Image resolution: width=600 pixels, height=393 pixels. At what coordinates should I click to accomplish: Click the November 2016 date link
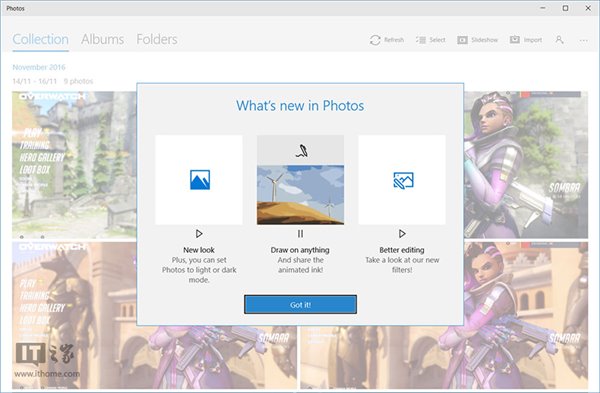pos(39,67)
